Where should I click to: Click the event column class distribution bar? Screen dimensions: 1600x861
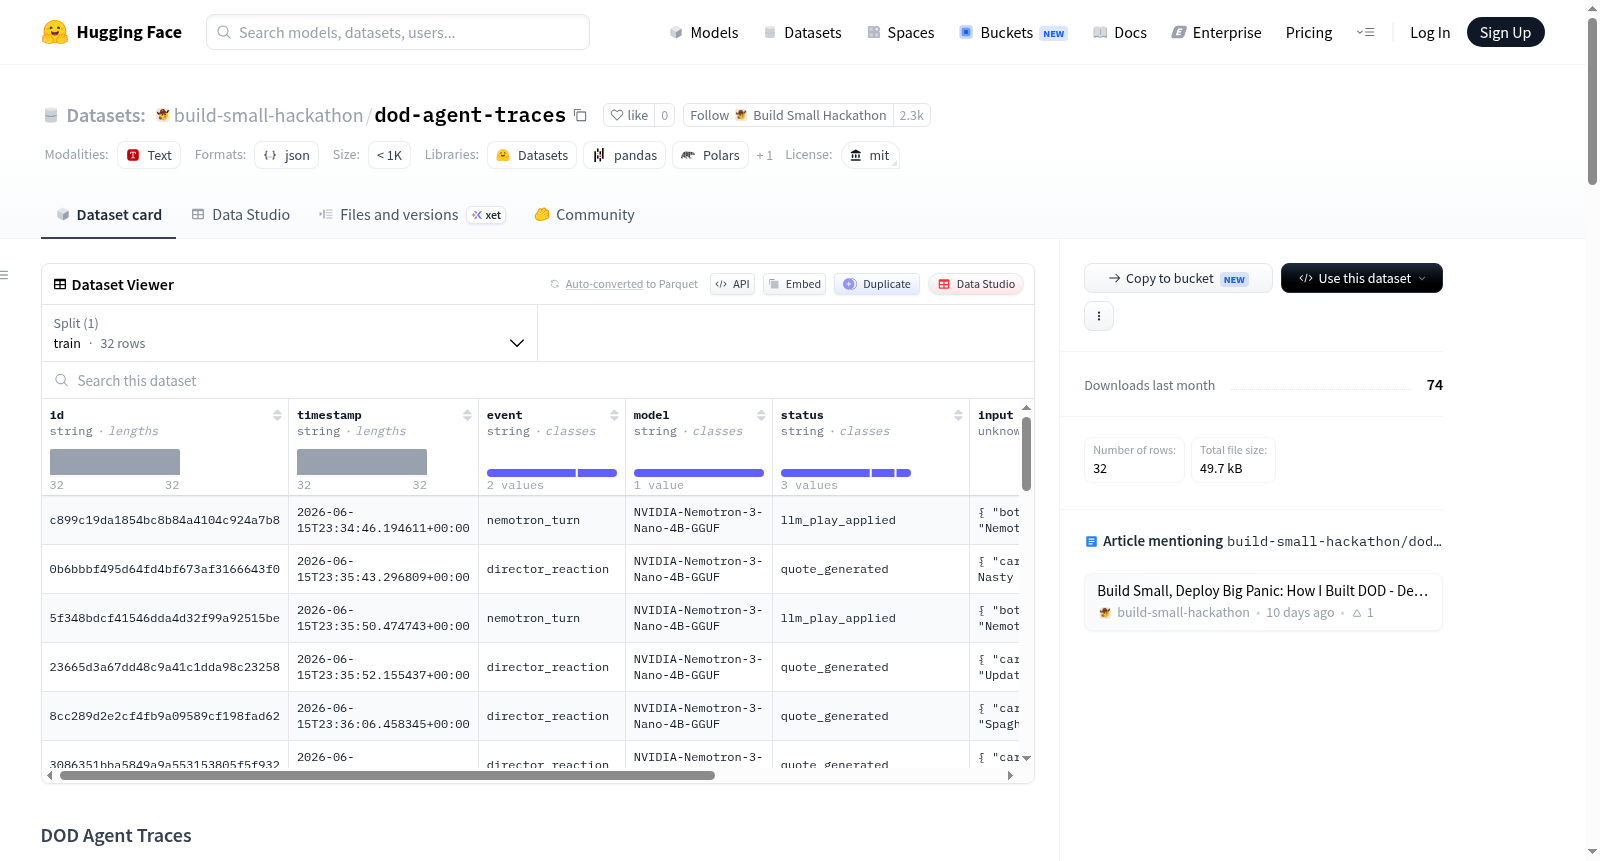click(x=551, y=473)
